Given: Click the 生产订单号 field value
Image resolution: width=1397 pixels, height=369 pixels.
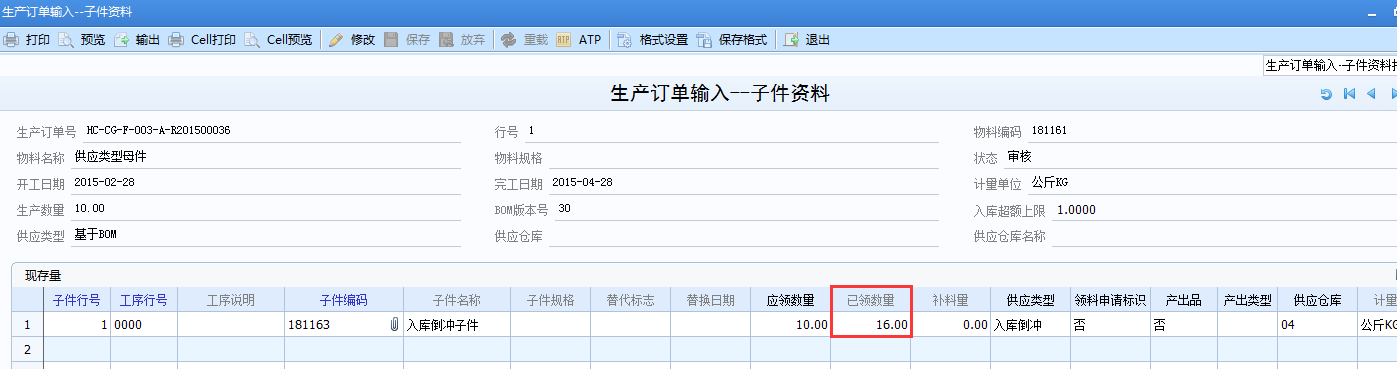Looking at the screenshot, I should pos(271,131).
